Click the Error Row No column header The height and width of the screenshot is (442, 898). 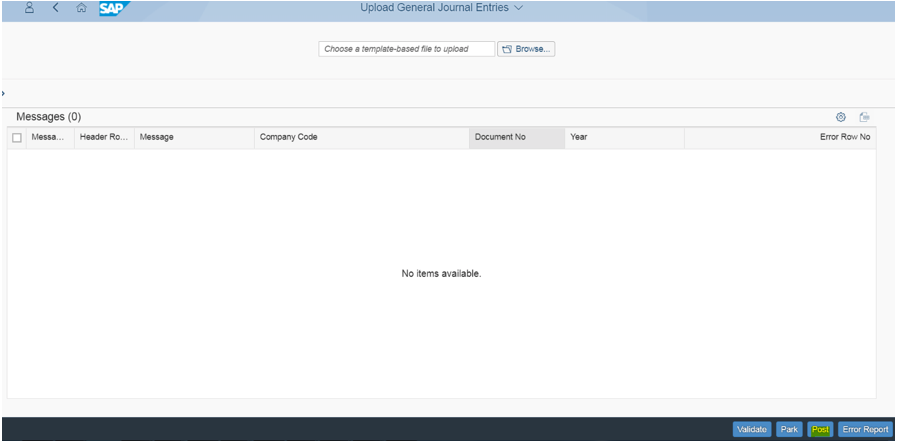click(x=780, y=137)
